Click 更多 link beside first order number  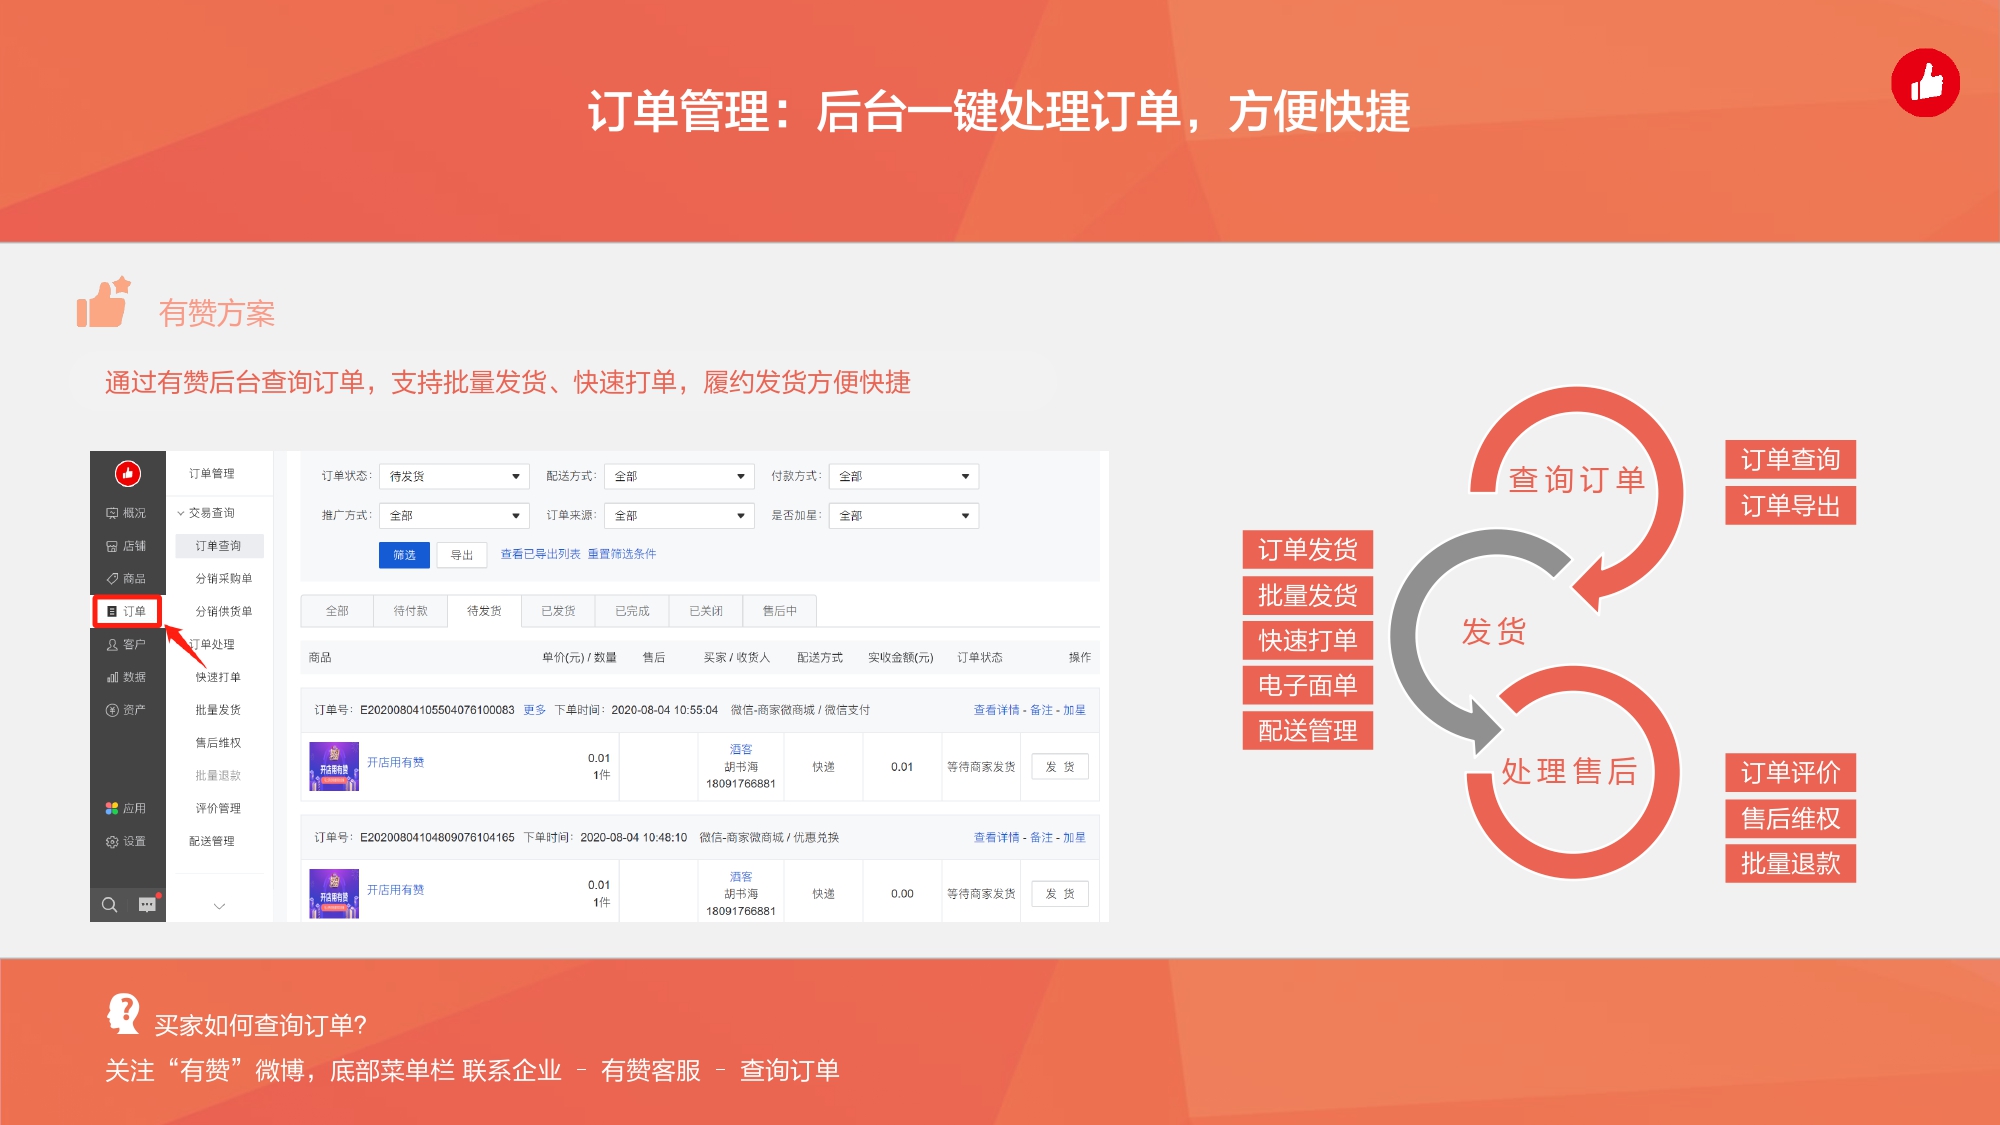(535, 710)
